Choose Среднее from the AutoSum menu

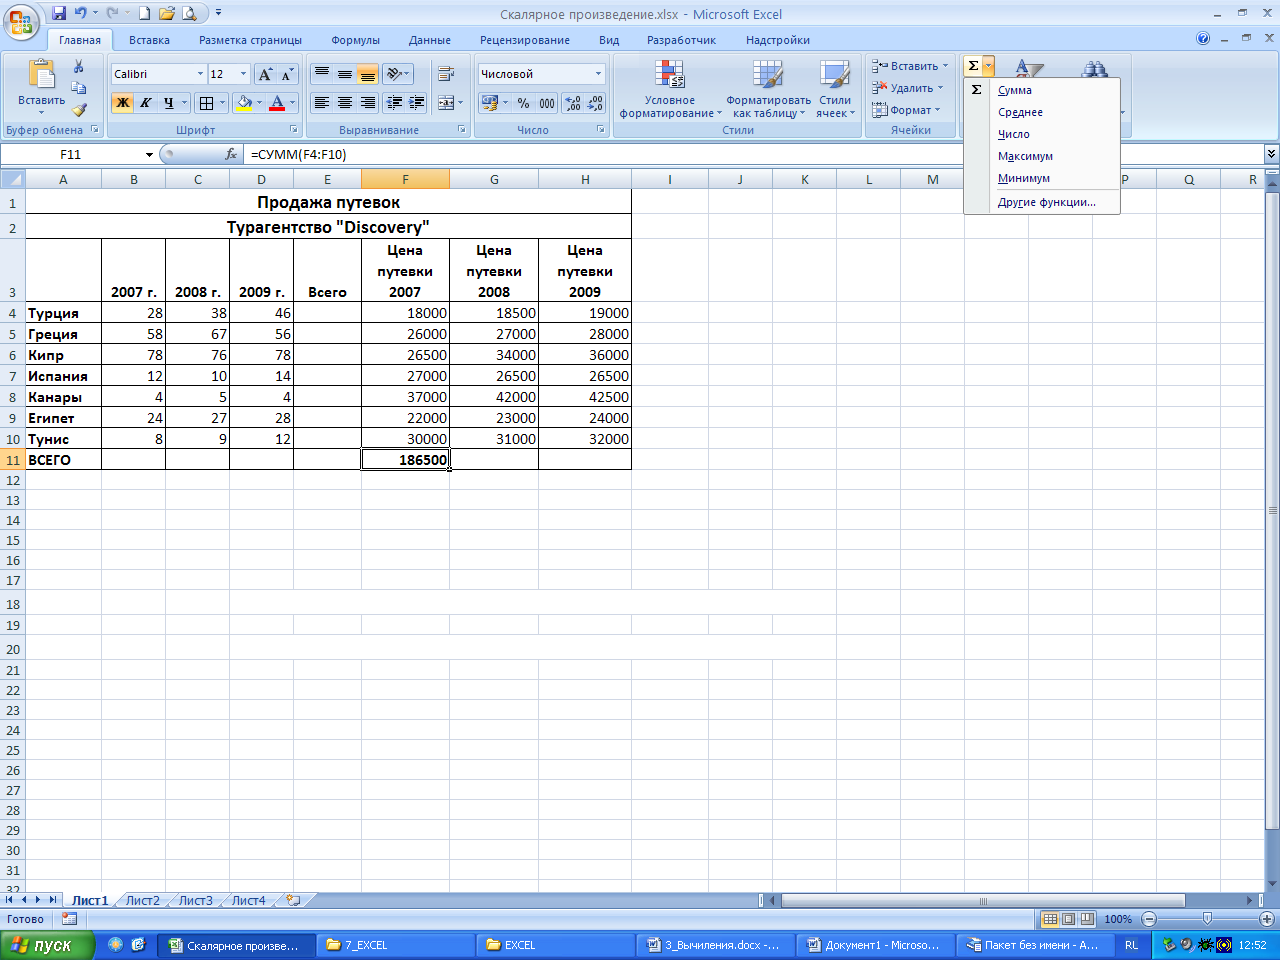1042,112
